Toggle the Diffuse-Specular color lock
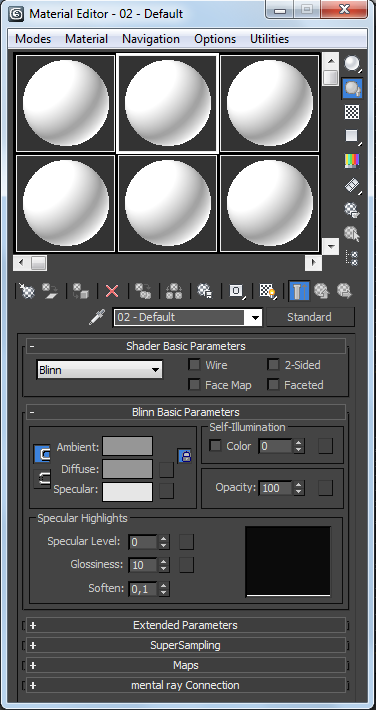 (x=42, y=479)
